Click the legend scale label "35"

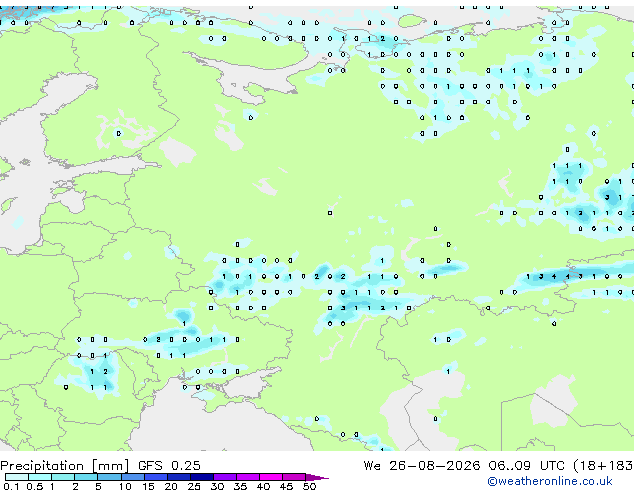tap(240, 486)
